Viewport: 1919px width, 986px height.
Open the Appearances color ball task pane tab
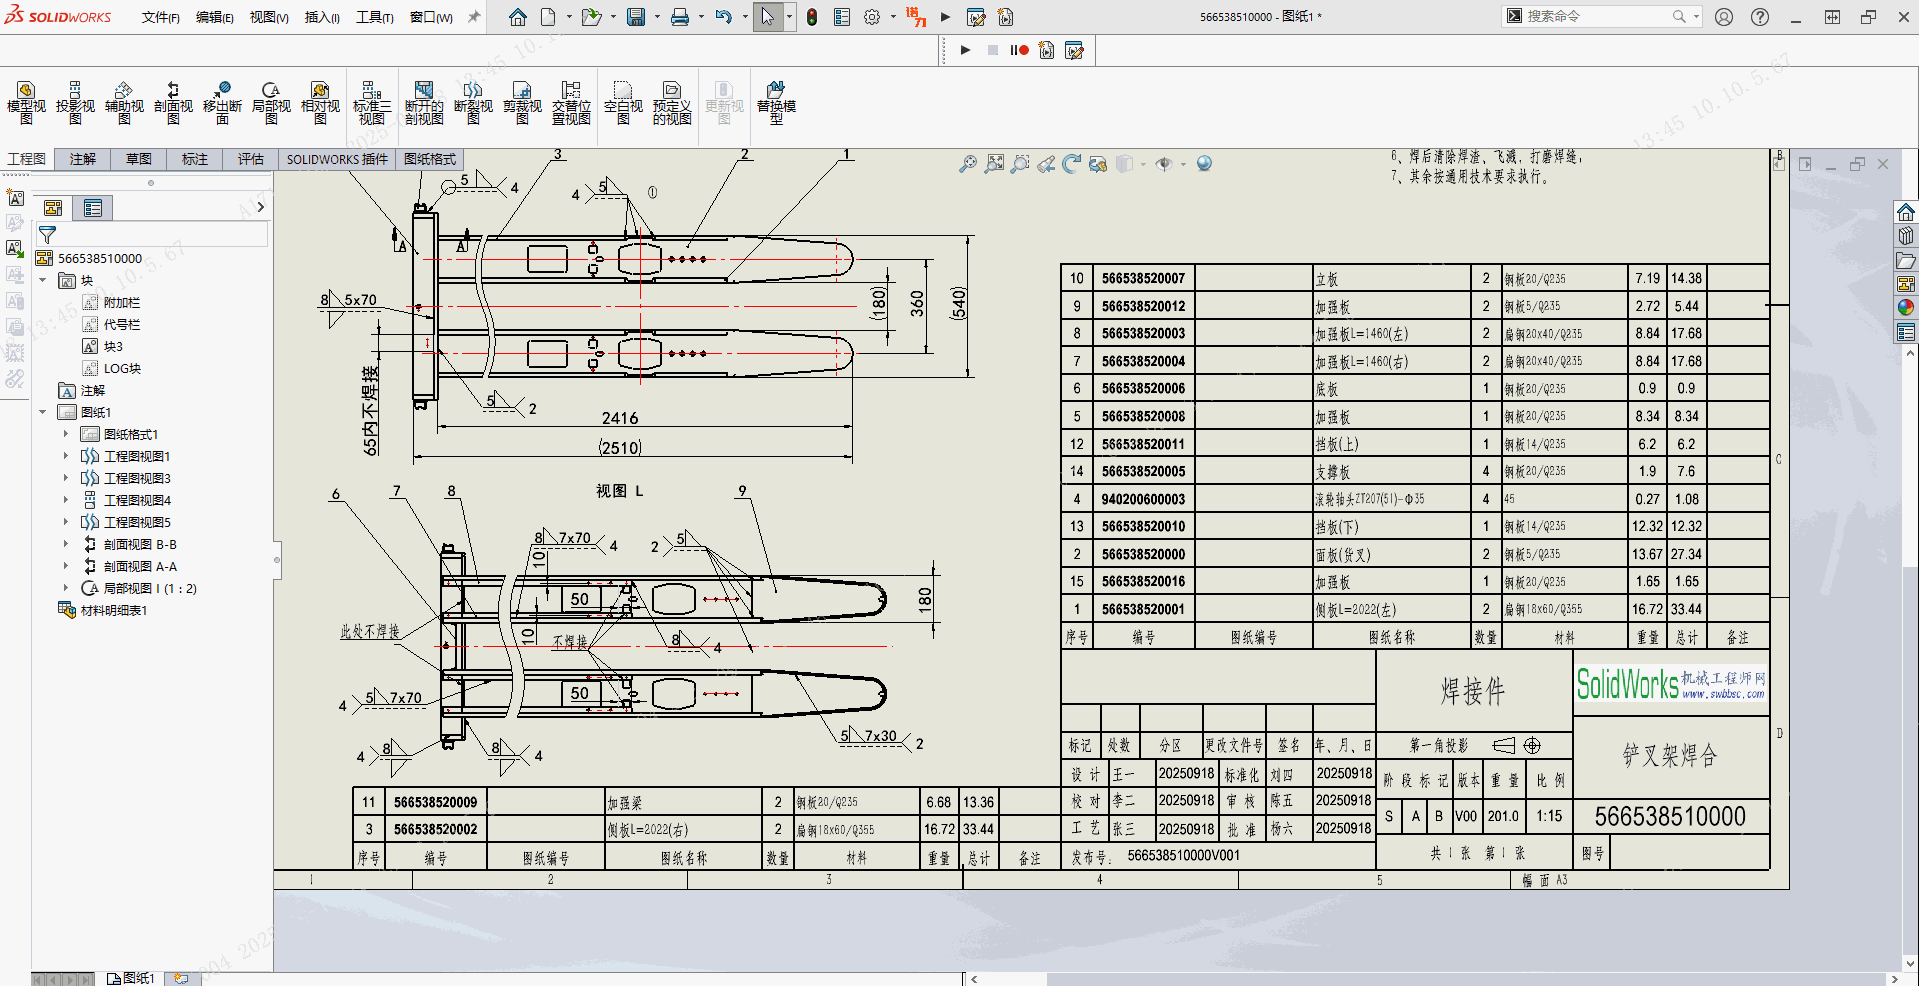pos(1906,308)
